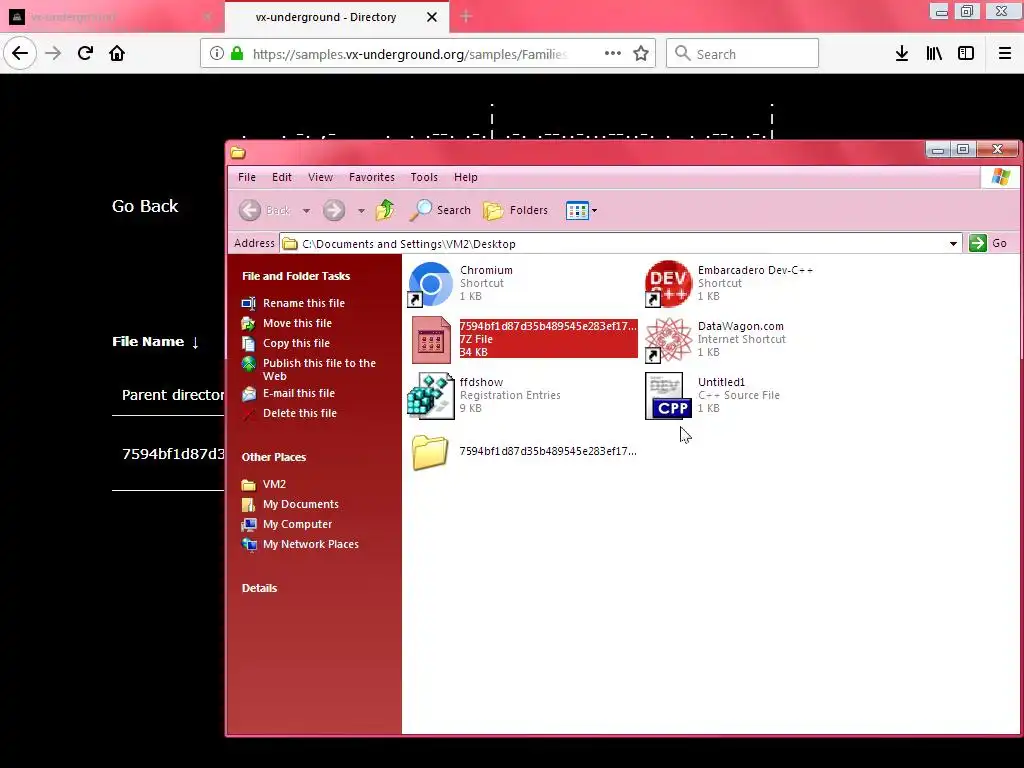Viewport: 1024px width, 768px height.
Task: Click Rename this file task
Action: (304, 303)
